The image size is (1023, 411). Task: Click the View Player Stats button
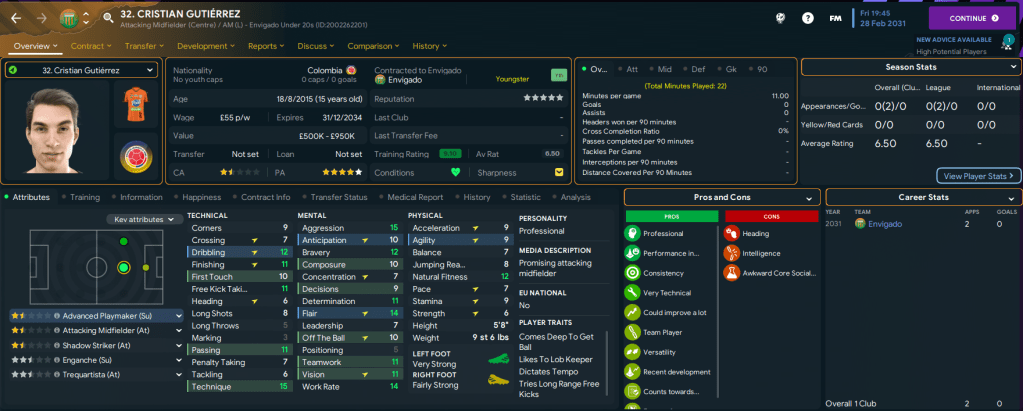[x=979, y=175]
